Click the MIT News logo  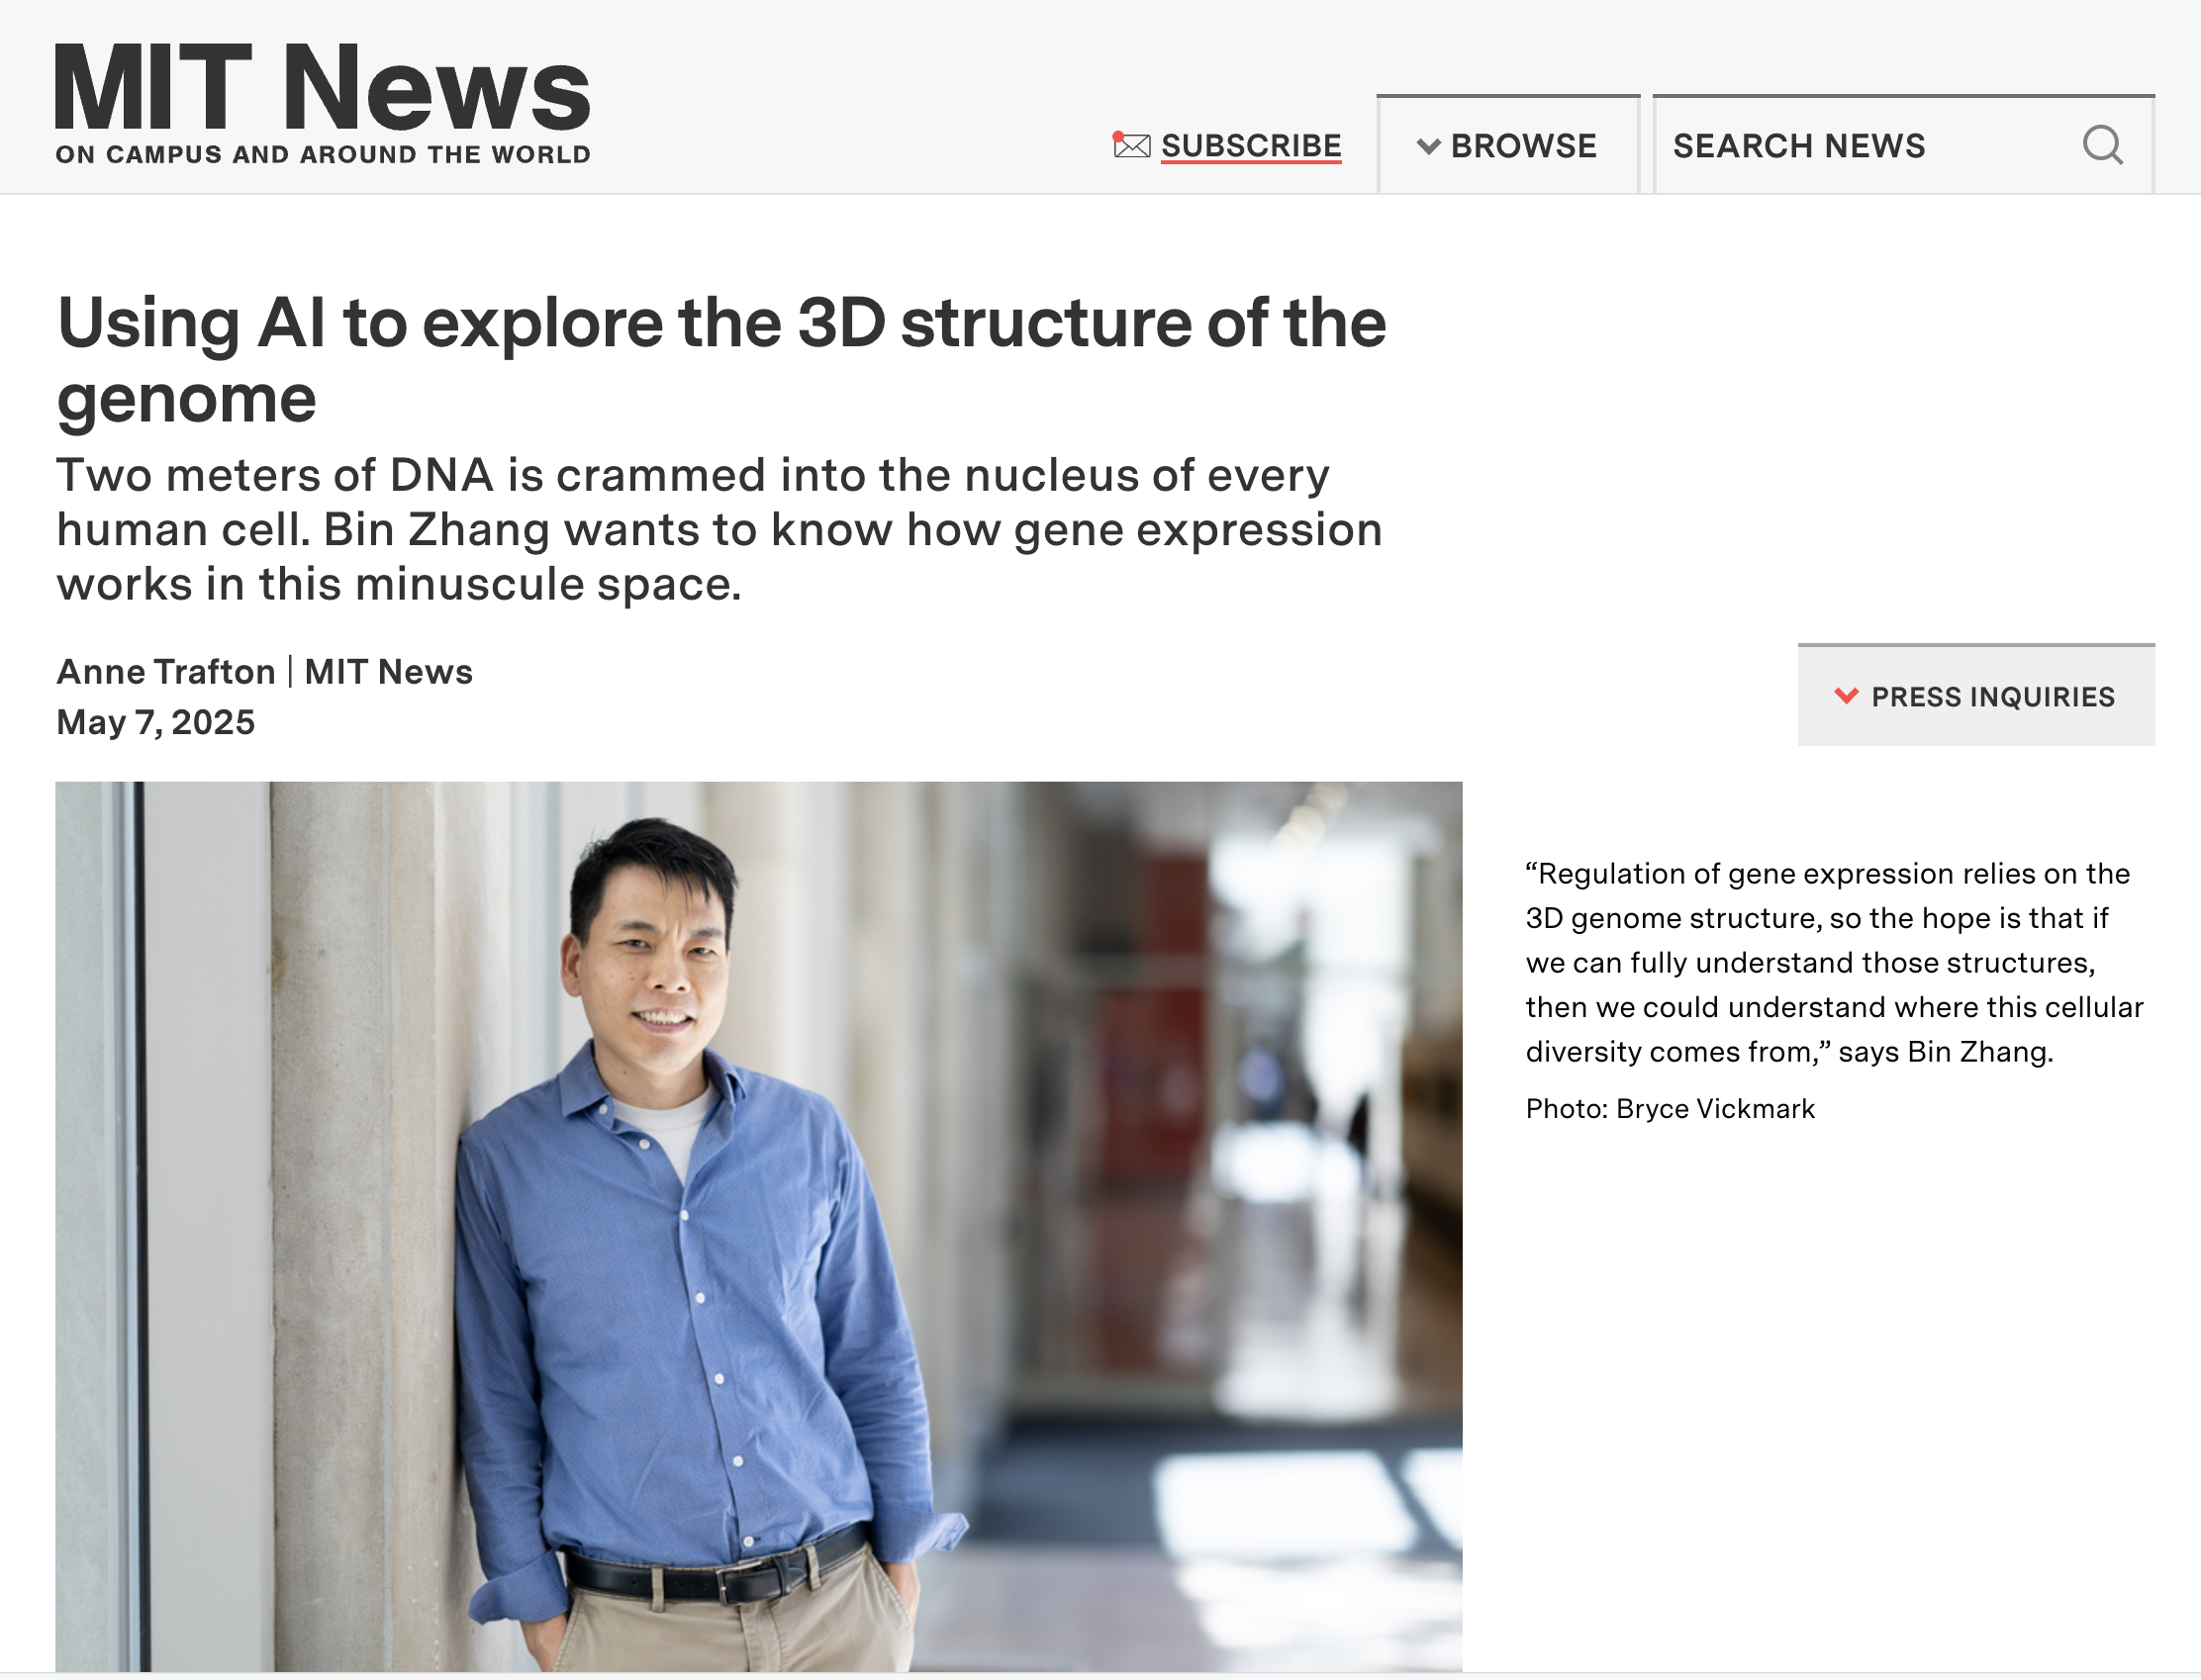pyautogui.click(x=322, y=88)
